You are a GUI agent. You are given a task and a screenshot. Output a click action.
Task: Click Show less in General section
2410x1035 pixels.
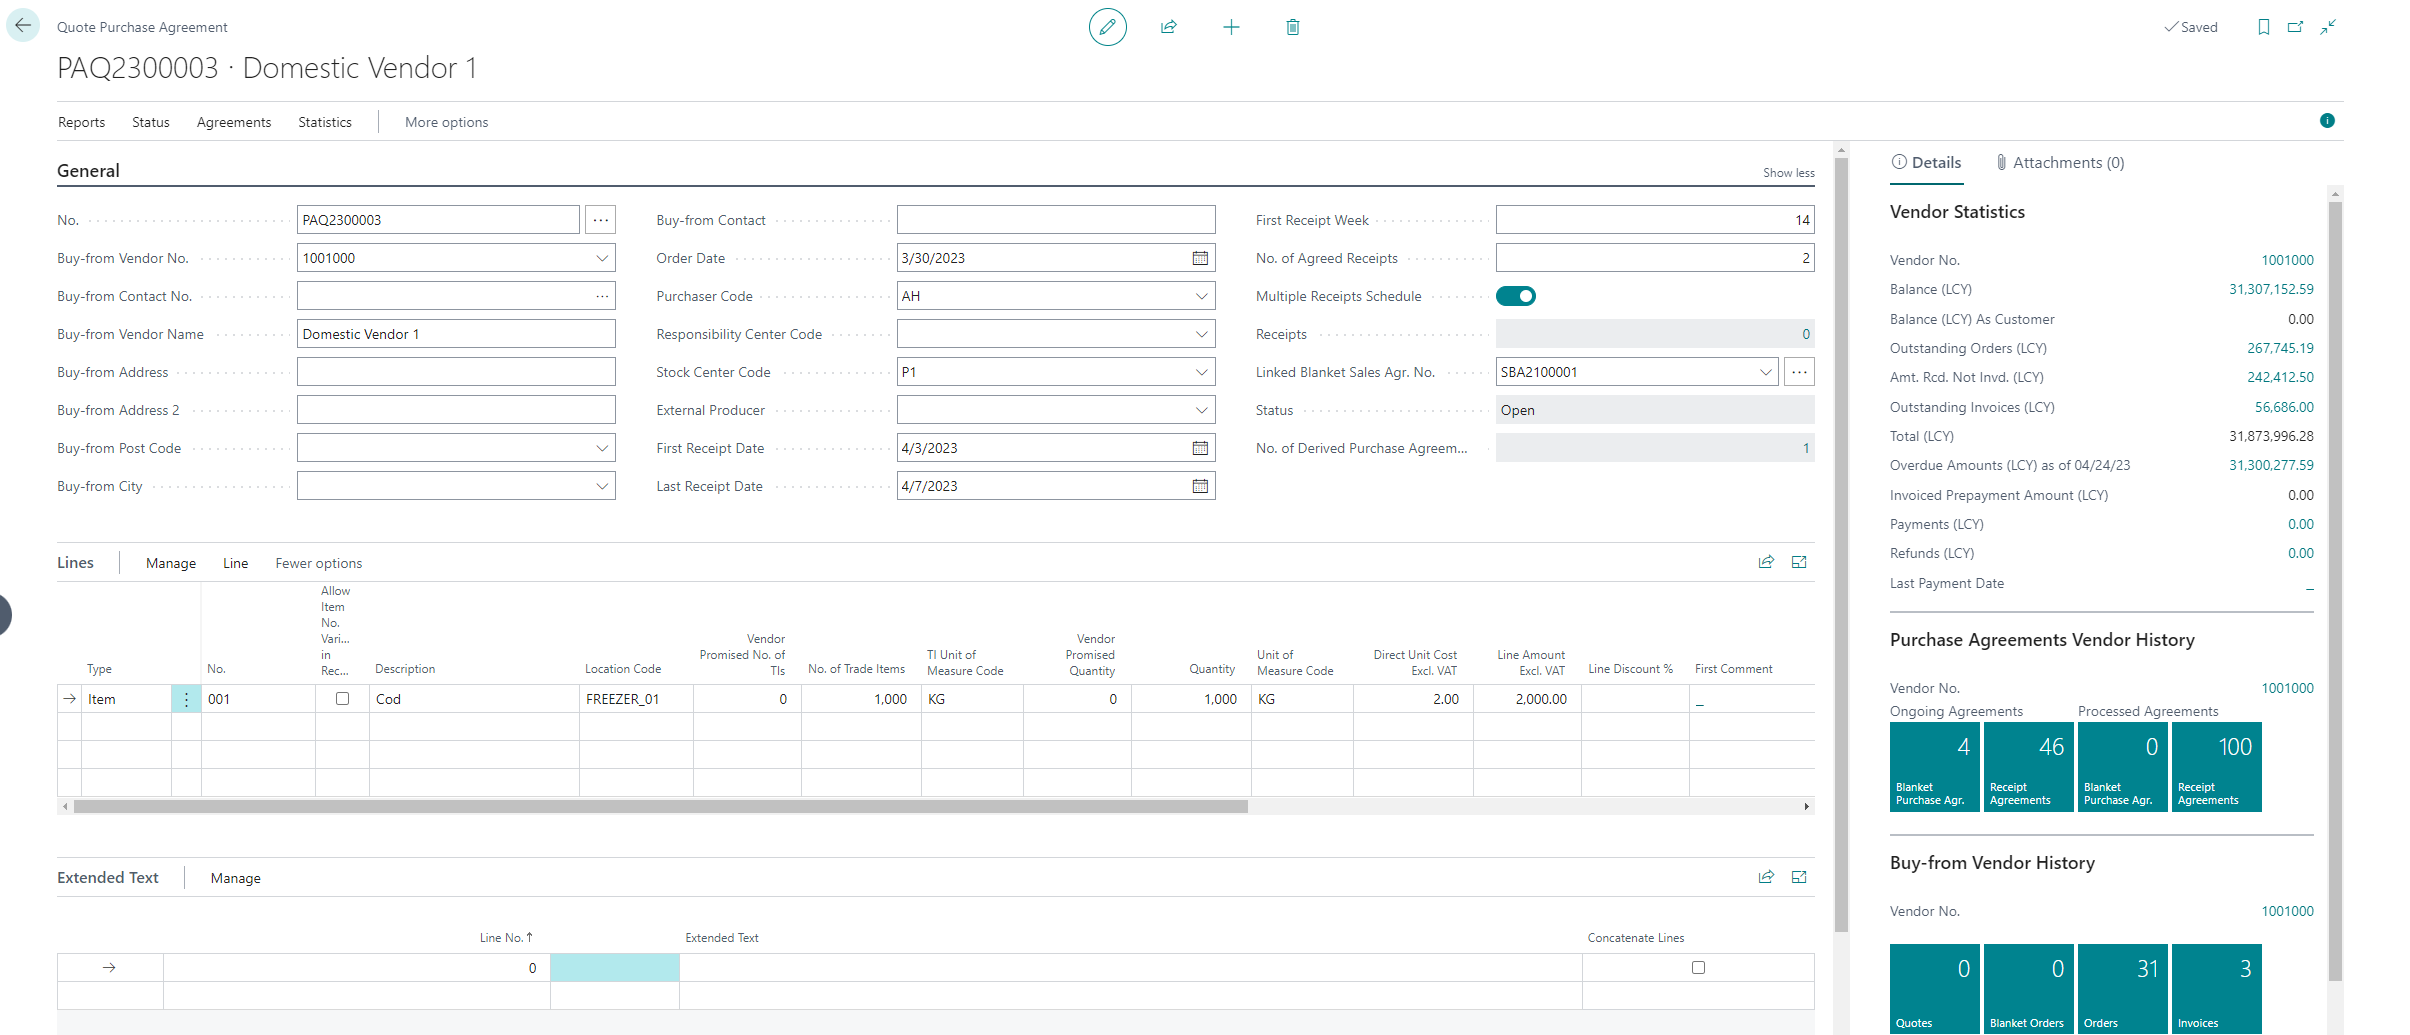click(1788, 173)
